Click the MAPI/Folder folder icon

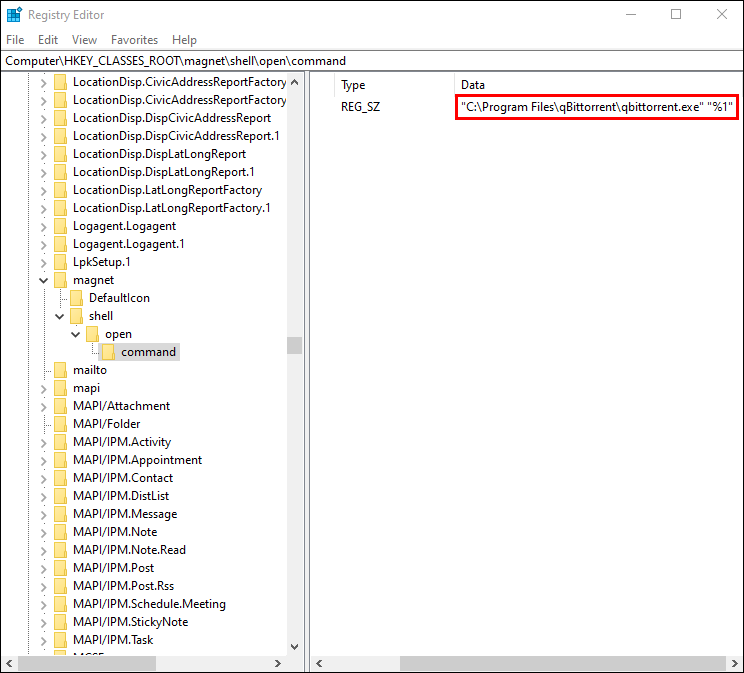[60, 424]
